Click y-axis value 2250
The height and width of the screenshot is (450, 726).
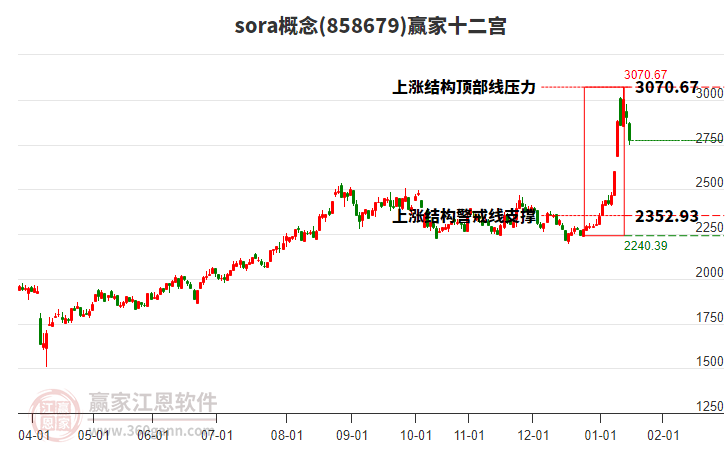click(709, 227)
